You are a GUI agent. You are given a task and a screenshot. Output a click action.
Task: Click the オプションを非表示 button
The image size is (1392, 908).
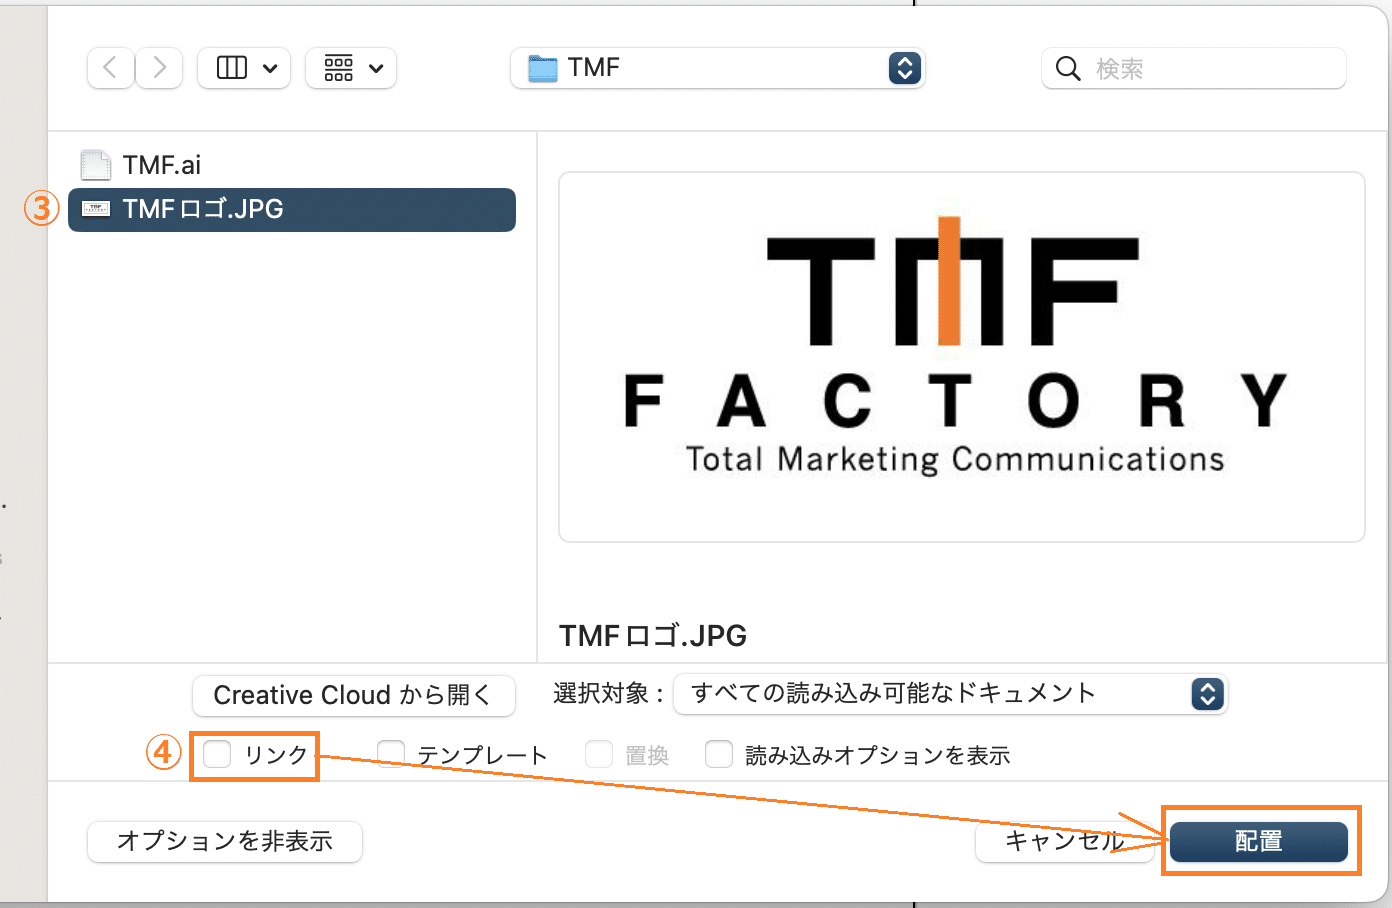225,841
